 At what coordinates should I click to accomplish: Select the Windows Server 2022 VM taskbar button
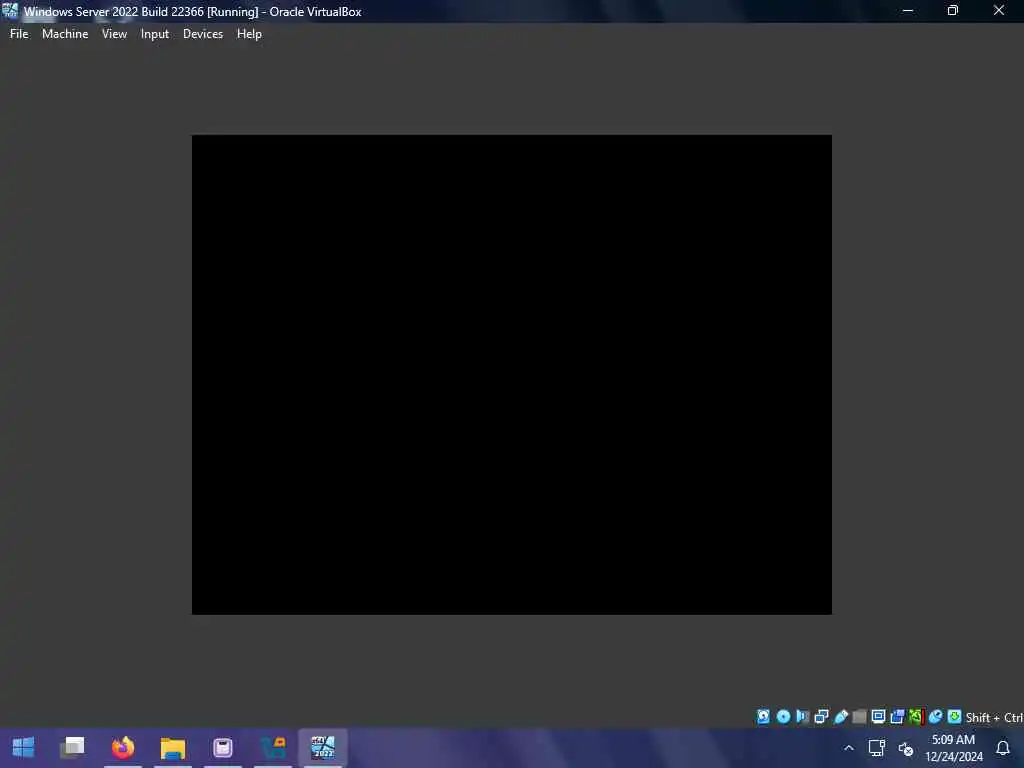323,747
